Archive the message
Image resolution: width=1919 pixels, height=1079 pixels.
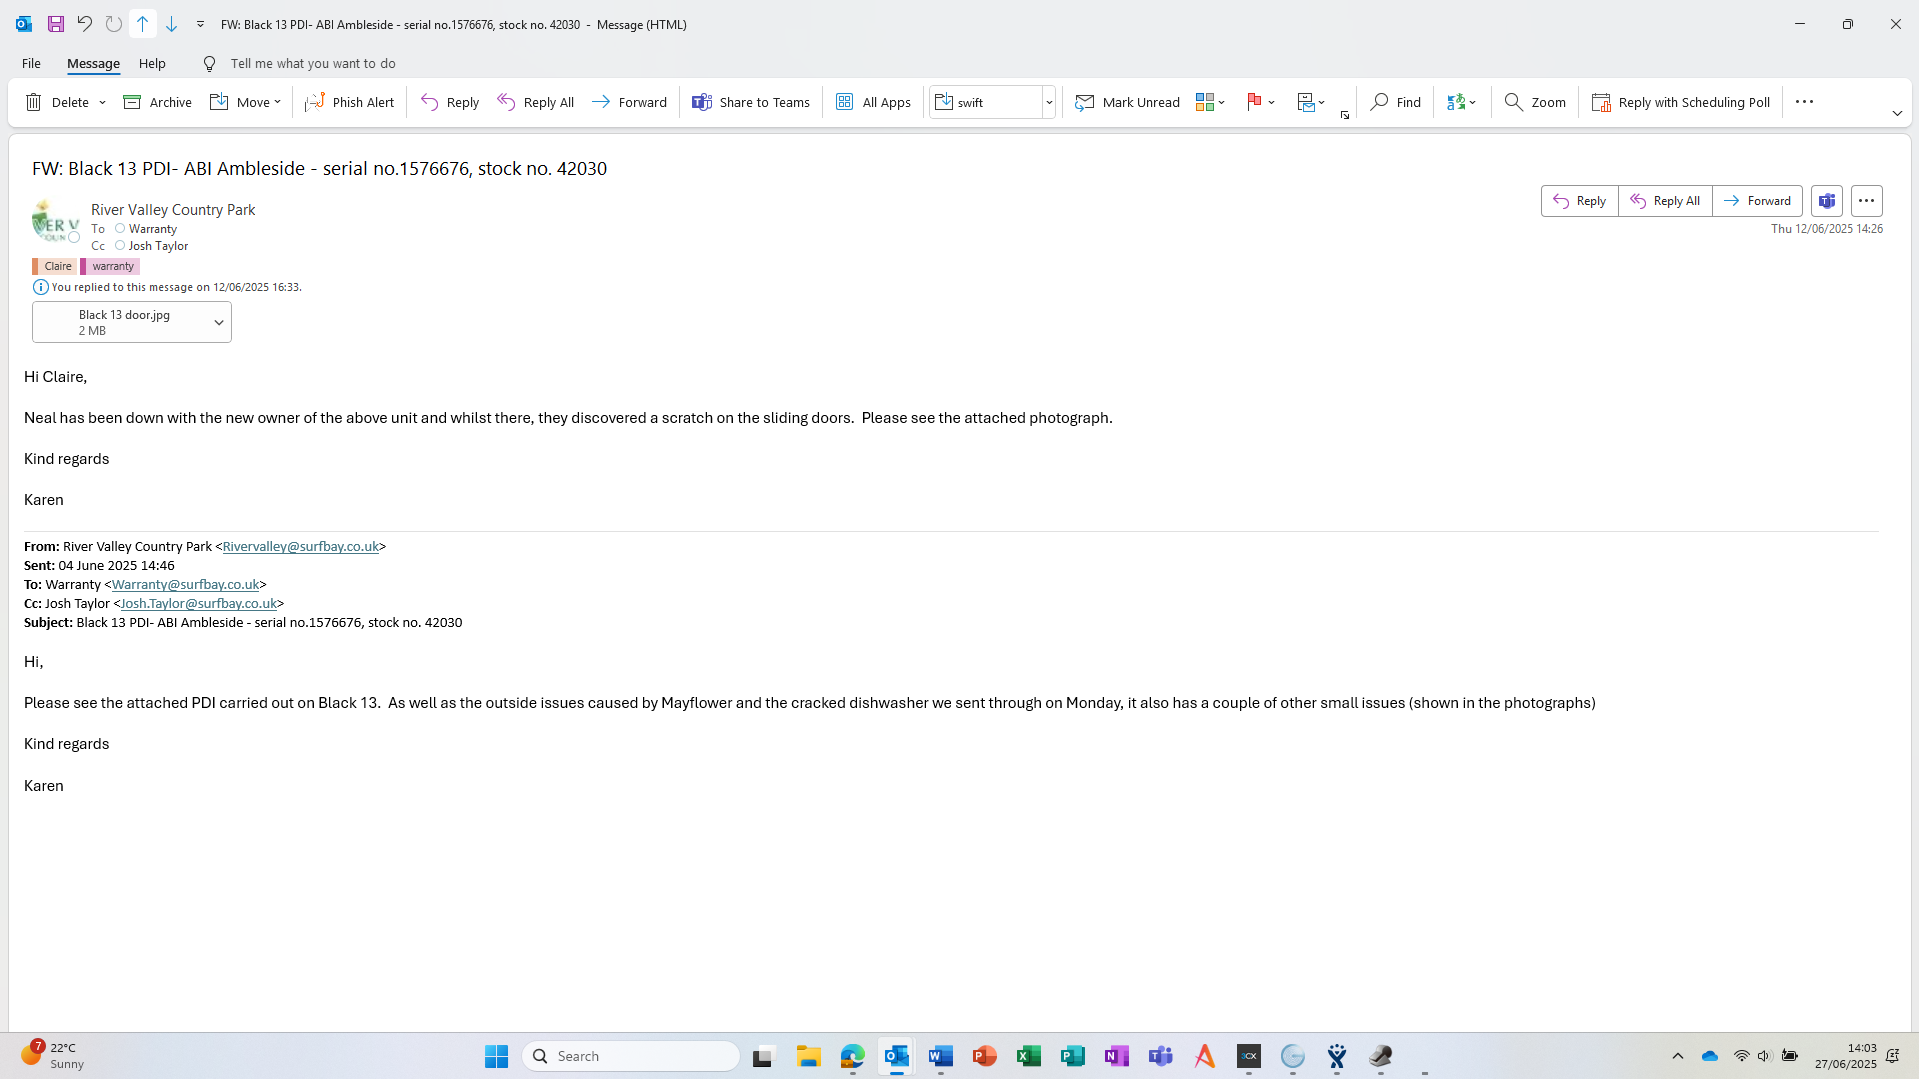click(157, 102)
